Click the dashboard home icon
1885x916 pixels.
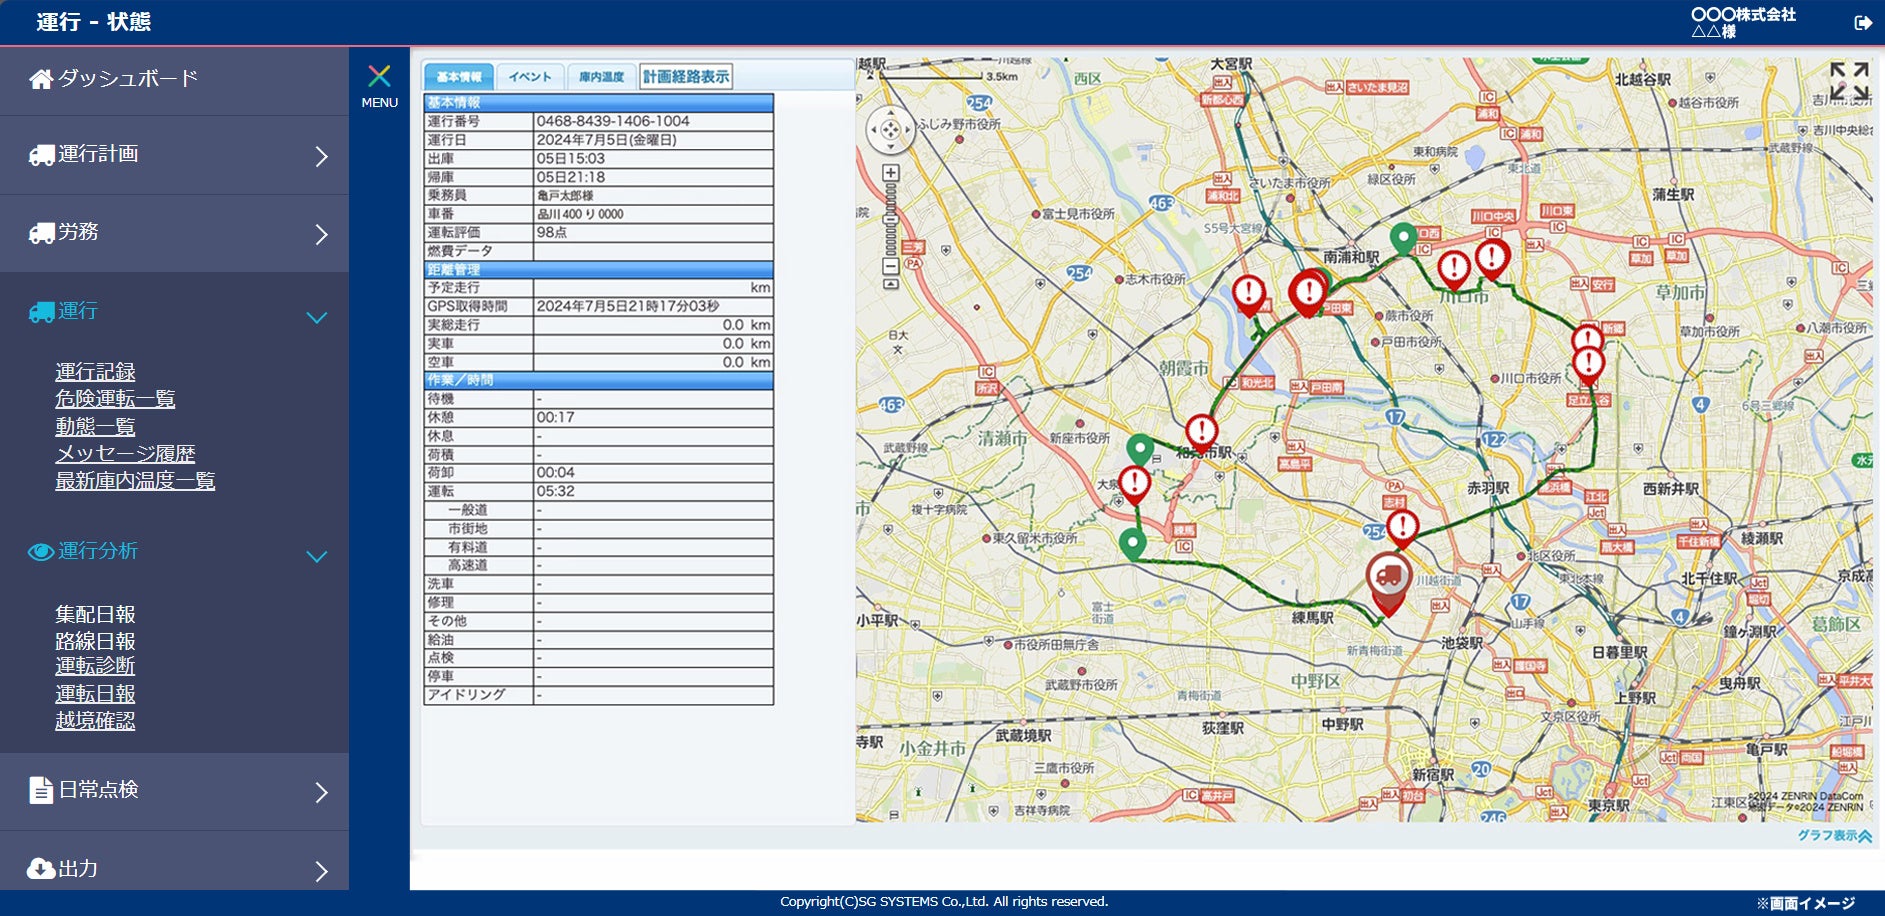(x=41, y=79)
